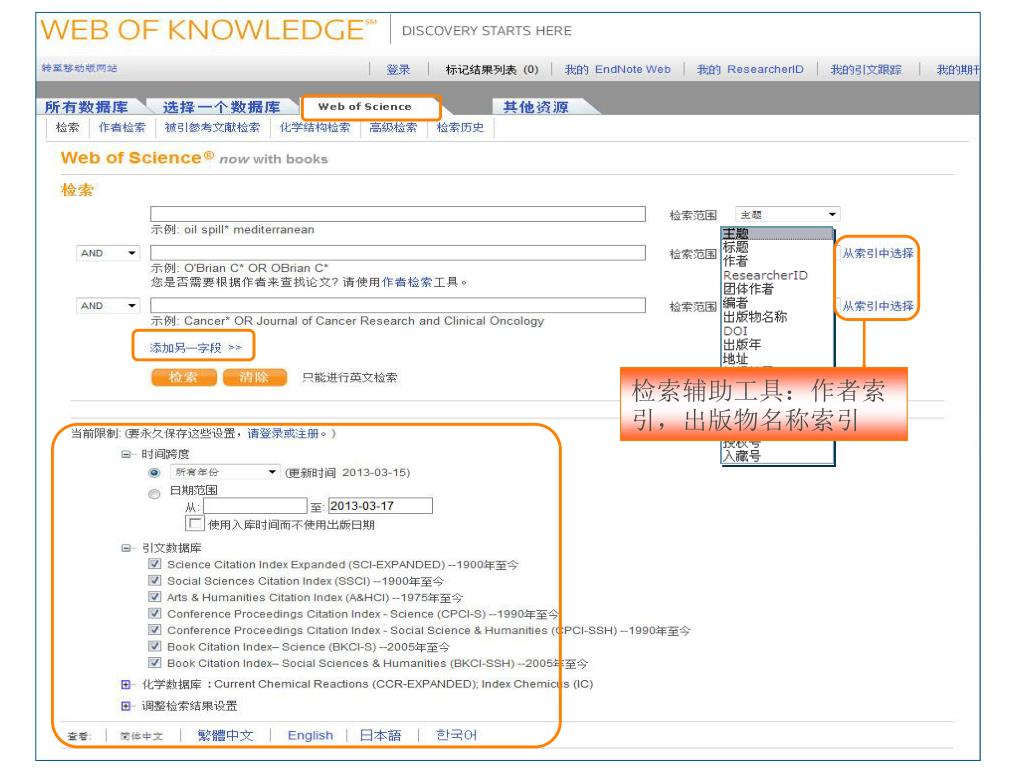Click the 检索 sub-tab

tap(67, 127)
